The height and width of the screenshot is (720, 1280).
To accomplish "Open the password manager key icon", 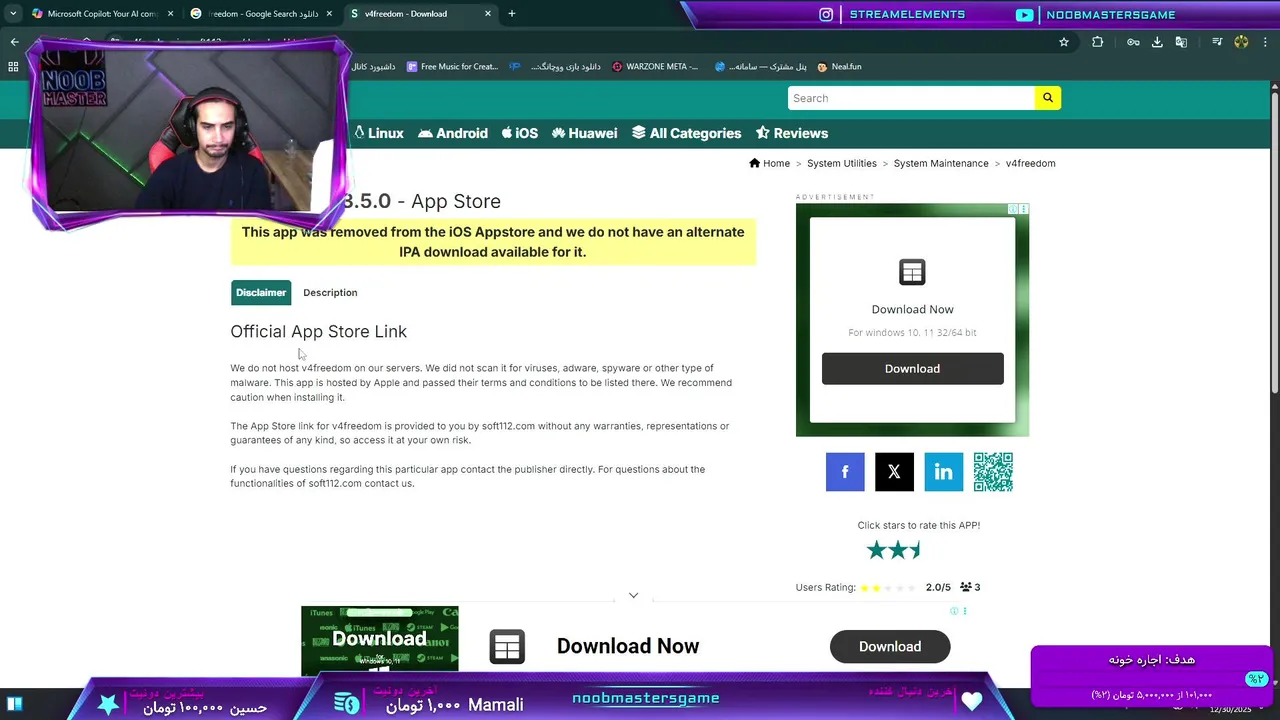I will [x=1133, y=42].
